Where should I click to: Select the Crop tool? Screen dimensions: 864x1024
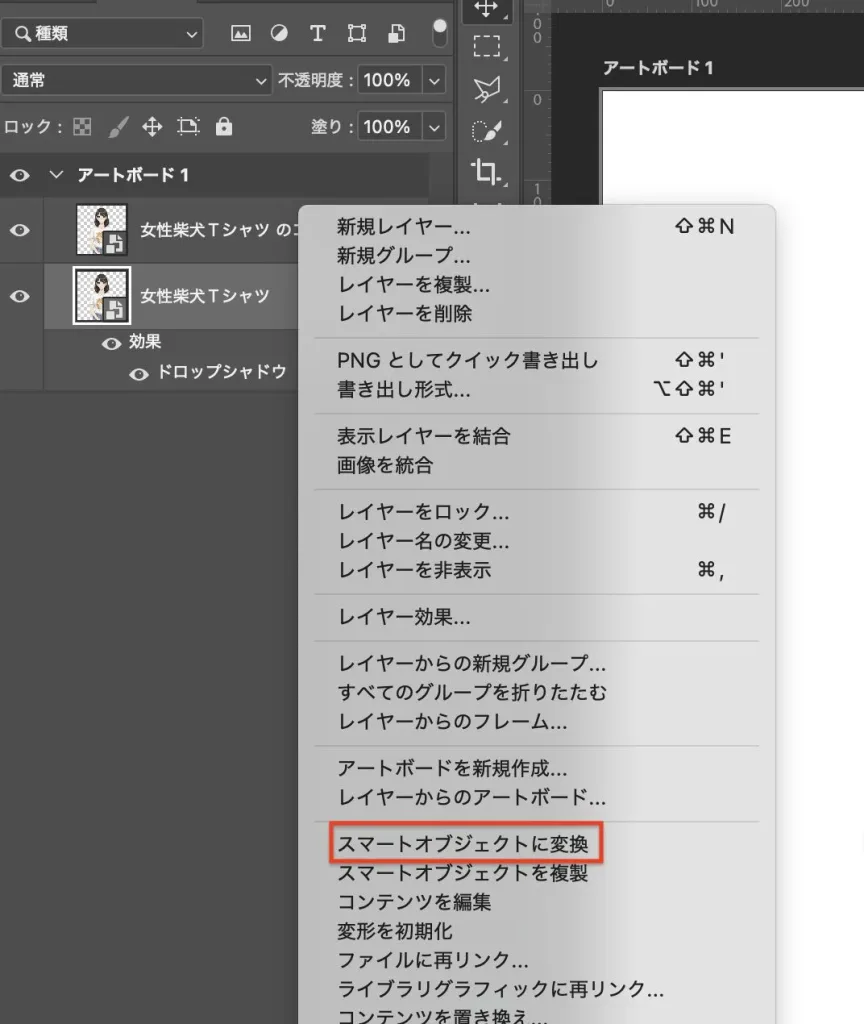pyautogui.click(x=486, y=172)
